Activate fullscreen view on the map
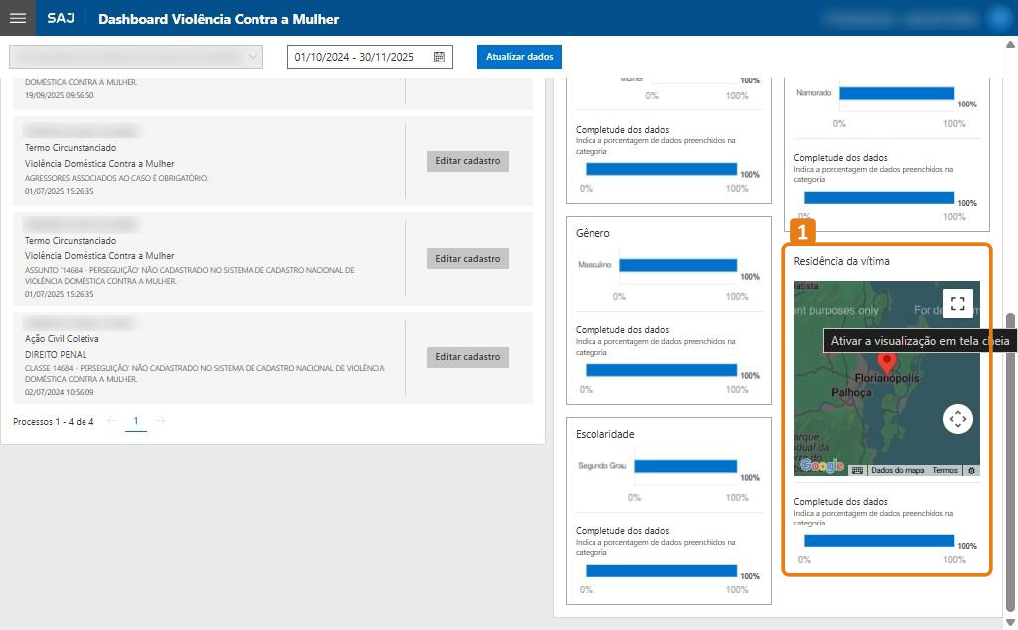The image size is (1018, 630). (957, 303)
